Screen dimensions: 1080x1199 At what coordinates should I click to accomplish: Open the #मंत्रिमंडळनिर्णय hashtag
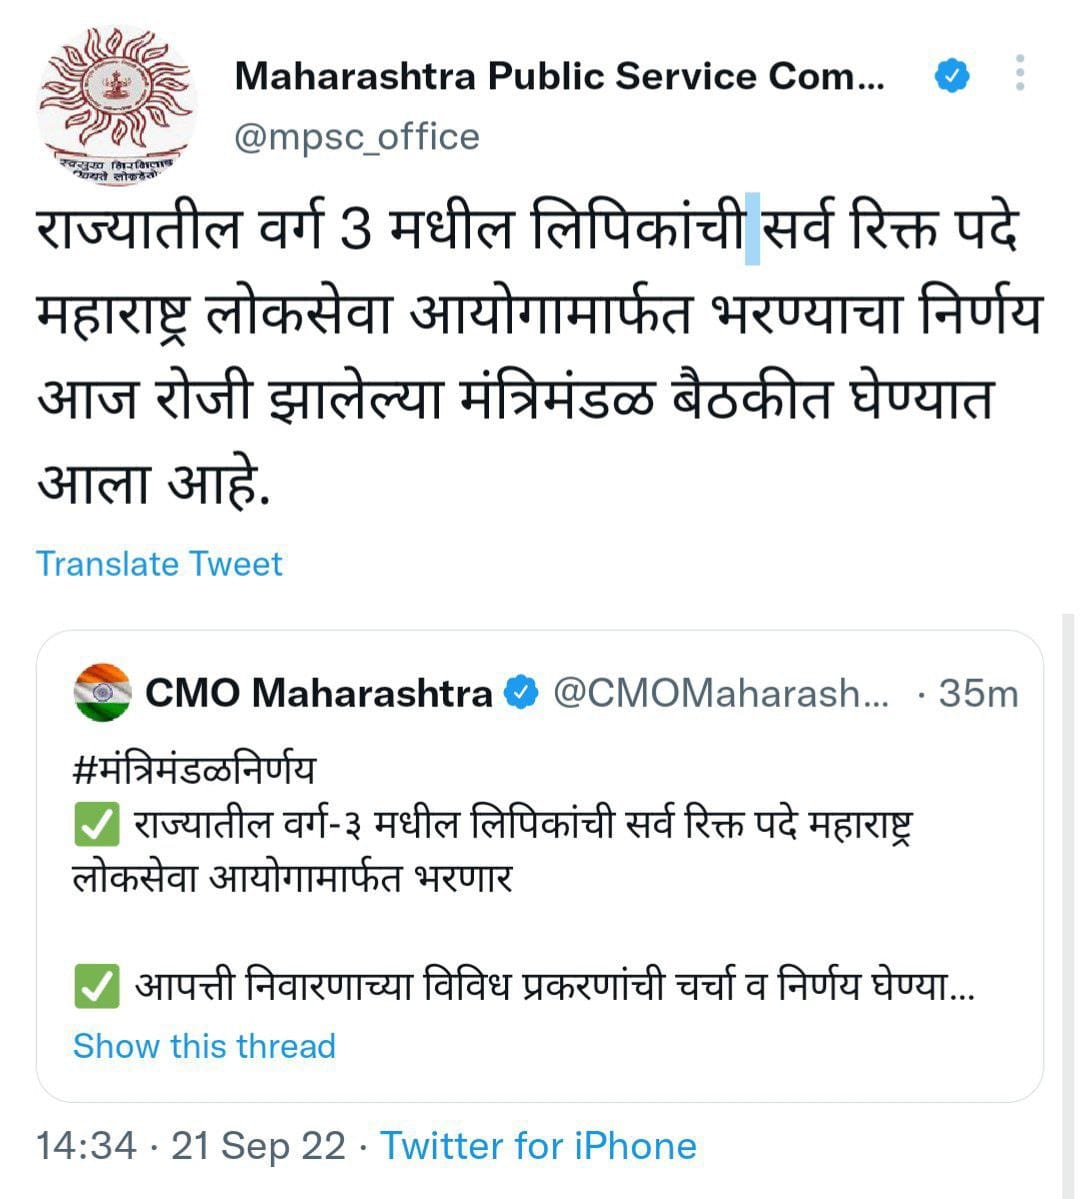click(x=194, y=769)
